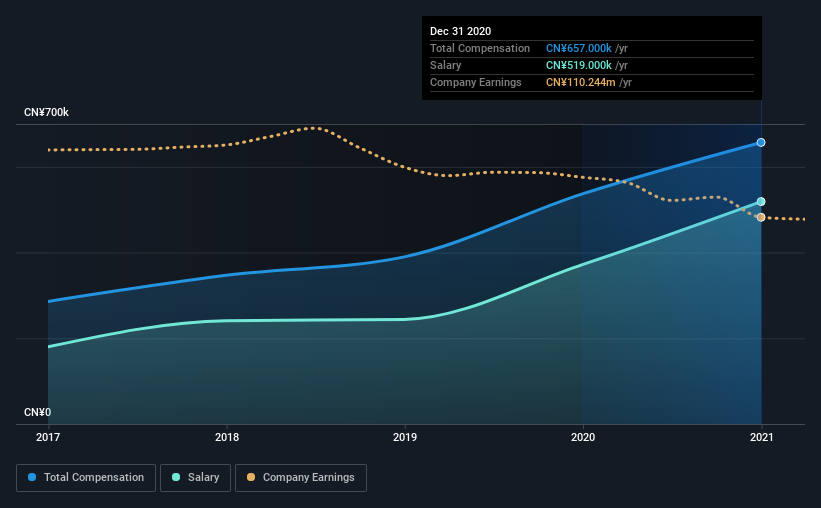Click the CN¥700k y-axis label
The image size is (821, 508).
[46, 112]
